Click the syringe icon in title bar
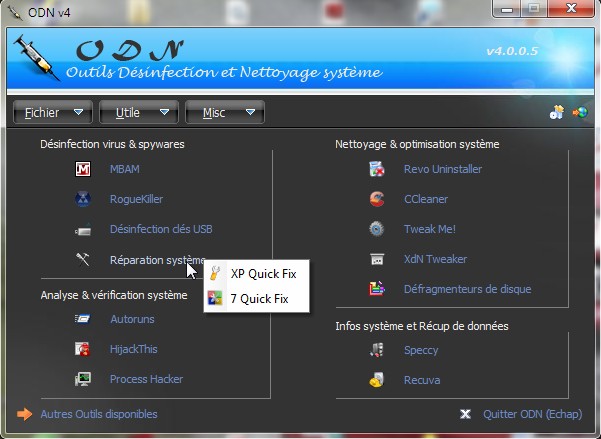Screen dimensions: 601x439 click(15, 12)
